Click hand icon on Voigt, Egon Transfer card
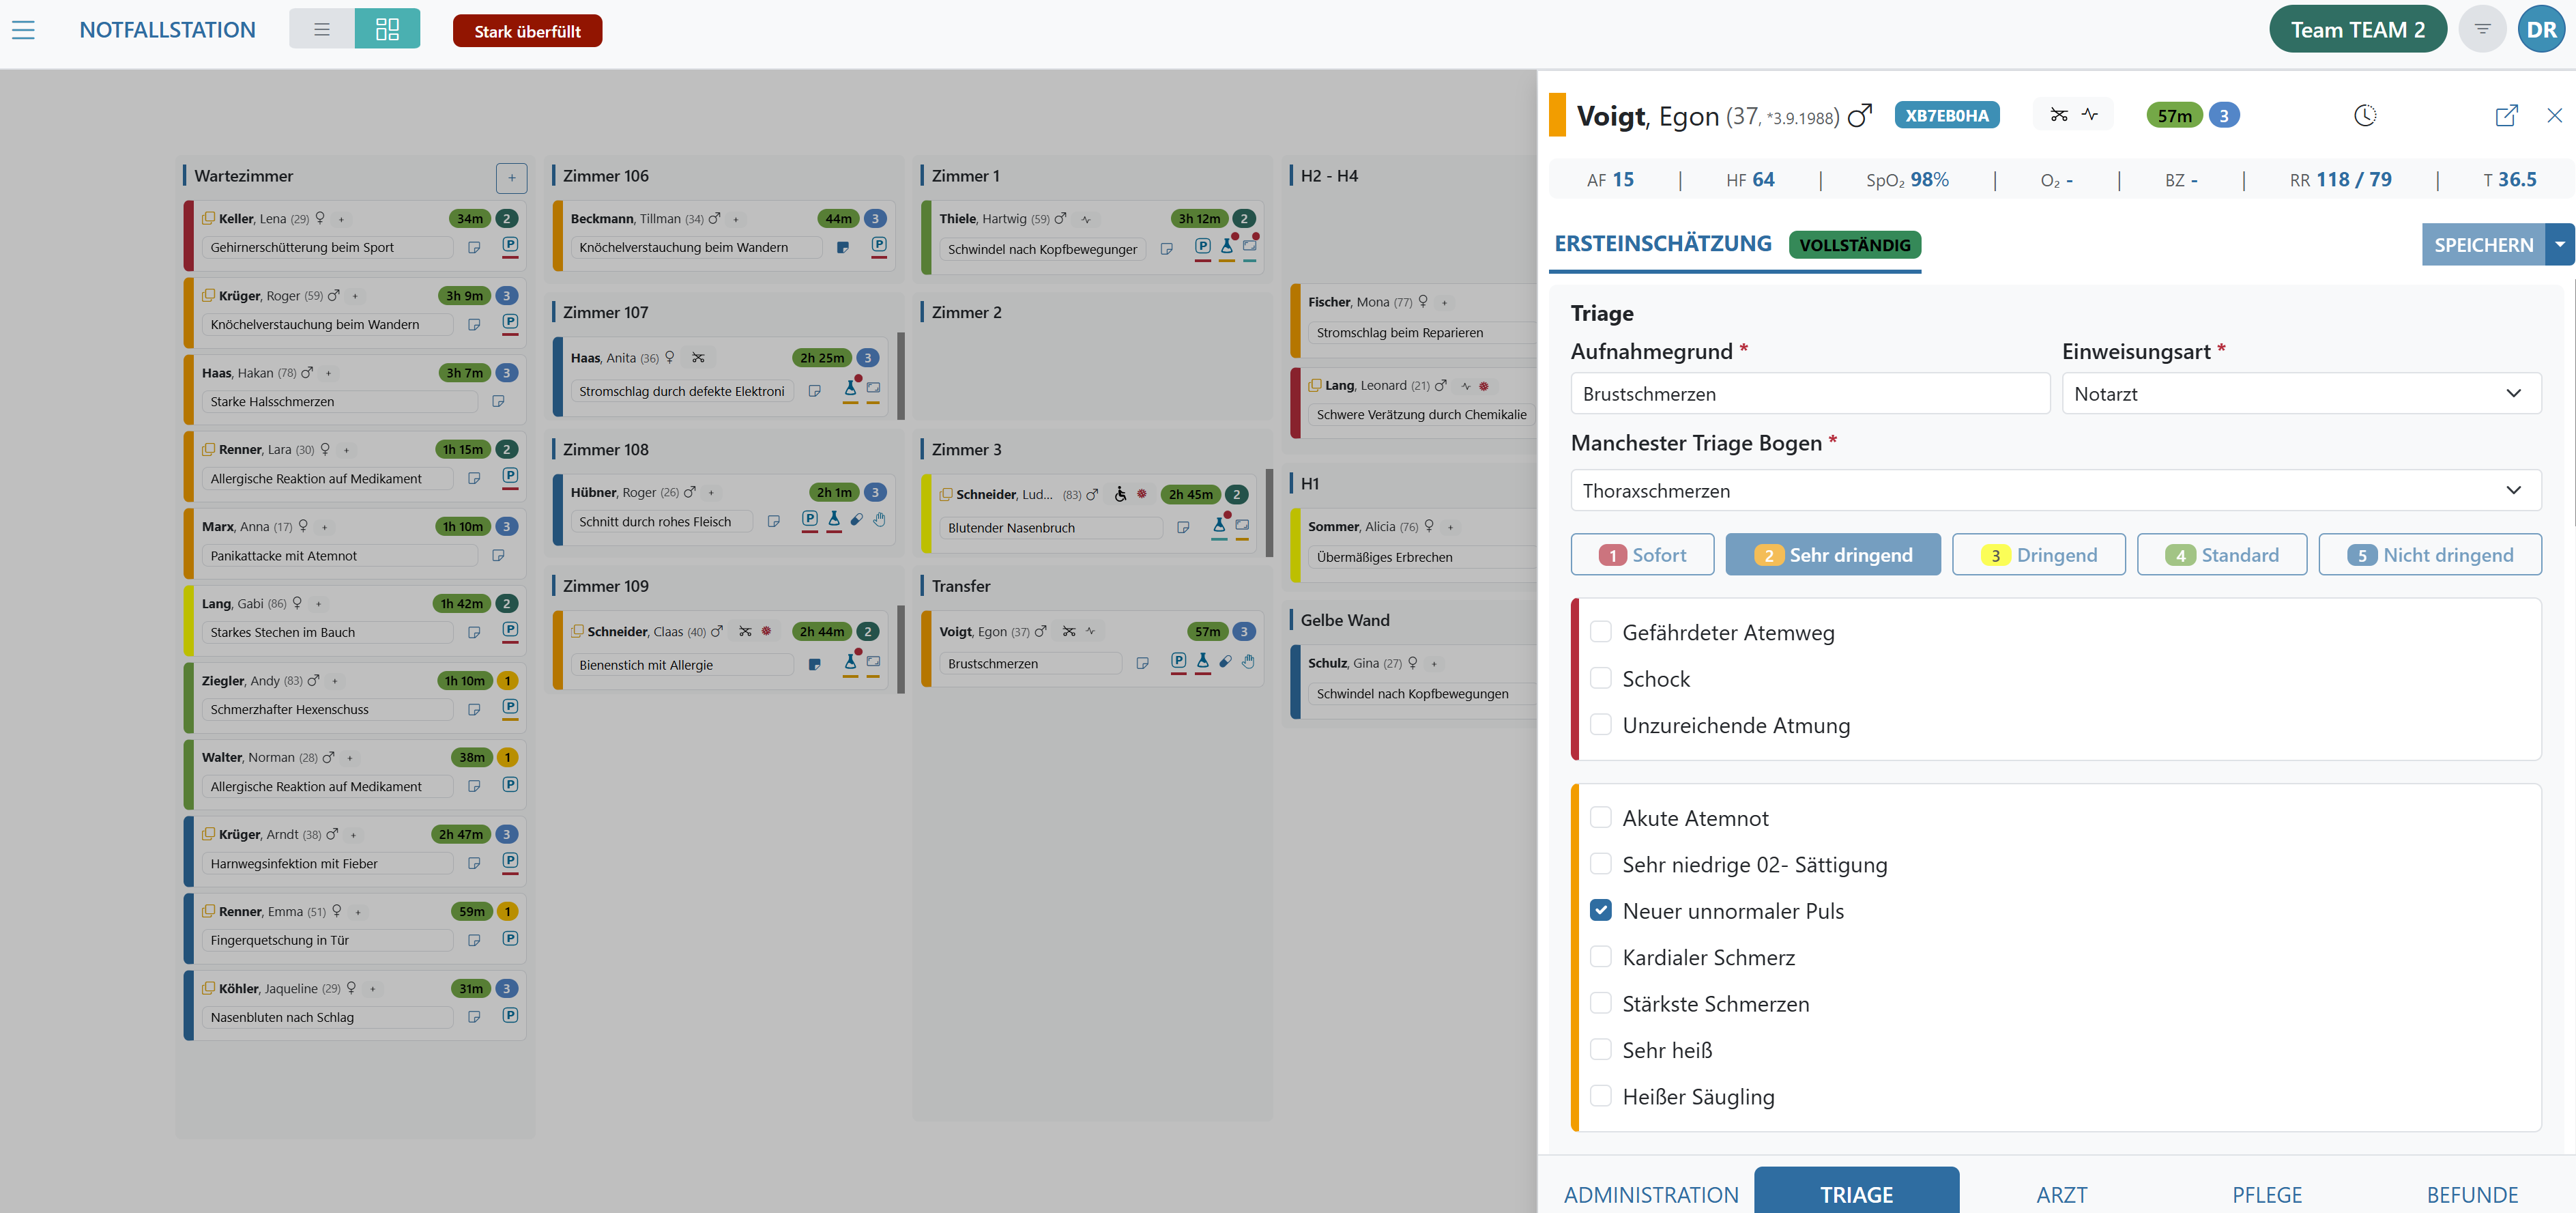Screen dimensions: 2576x1213 click(1248, 661)
